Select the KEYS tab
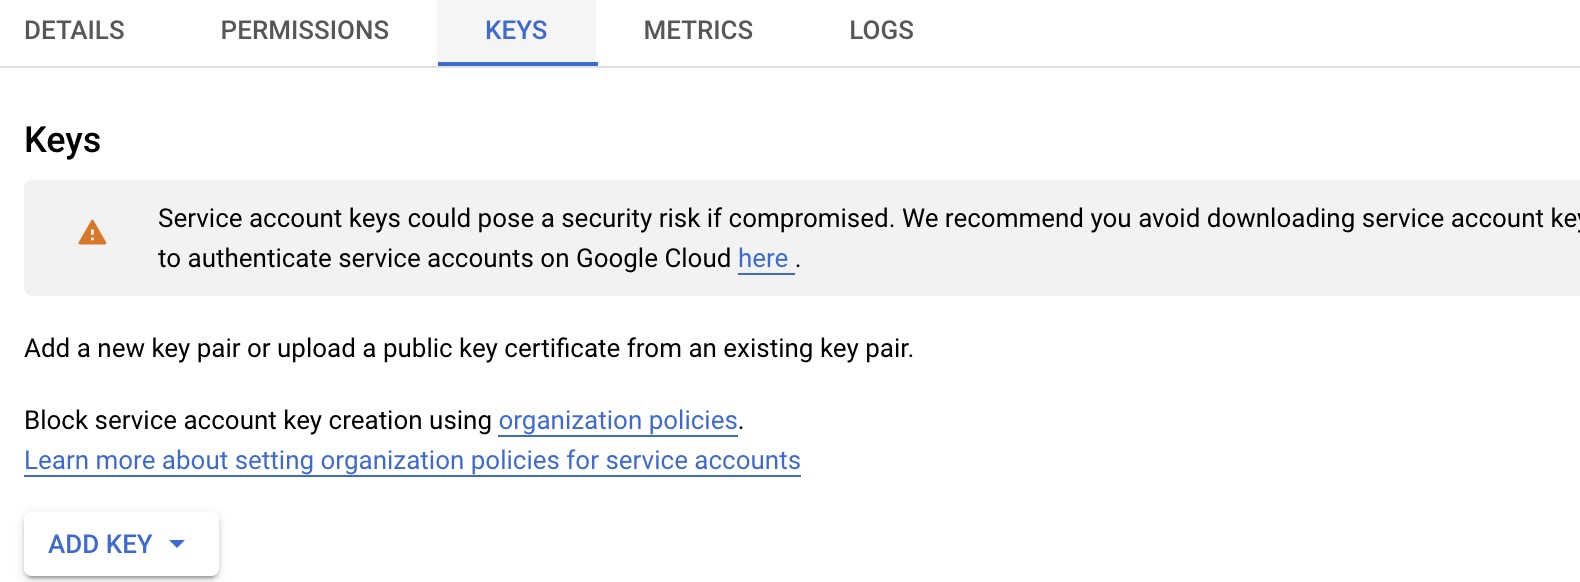The height and width of the screenshot is (582, 1580). click(516, 30)
